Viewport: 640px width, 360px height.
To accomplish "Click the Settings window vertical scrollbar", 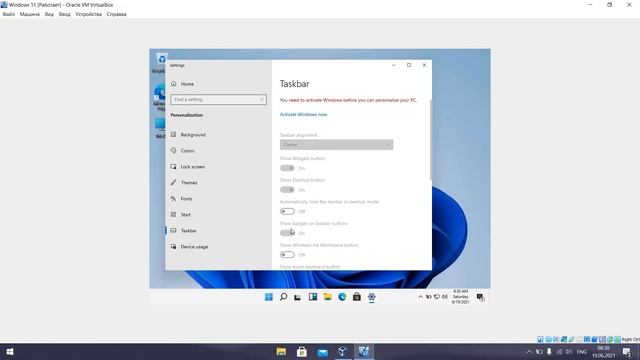I will click(x=430, y=140).
